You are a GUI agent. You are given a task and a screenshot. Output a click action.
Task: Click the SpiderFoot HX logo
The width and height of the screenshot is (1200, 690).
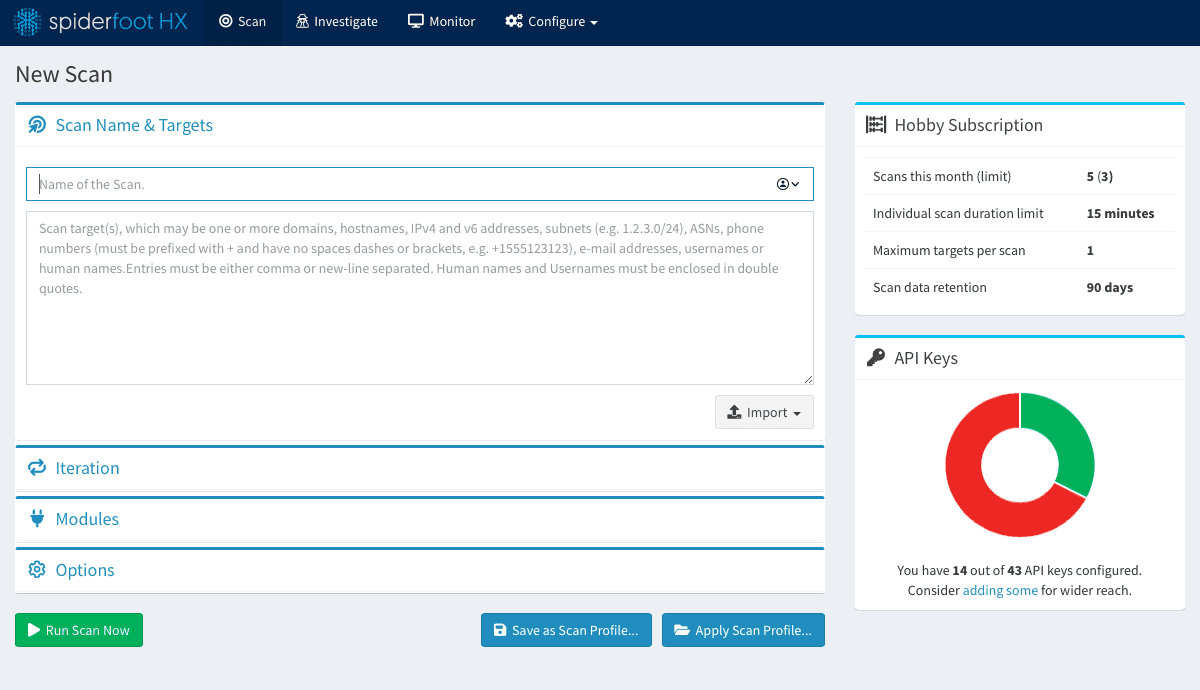tap(101, 21)
